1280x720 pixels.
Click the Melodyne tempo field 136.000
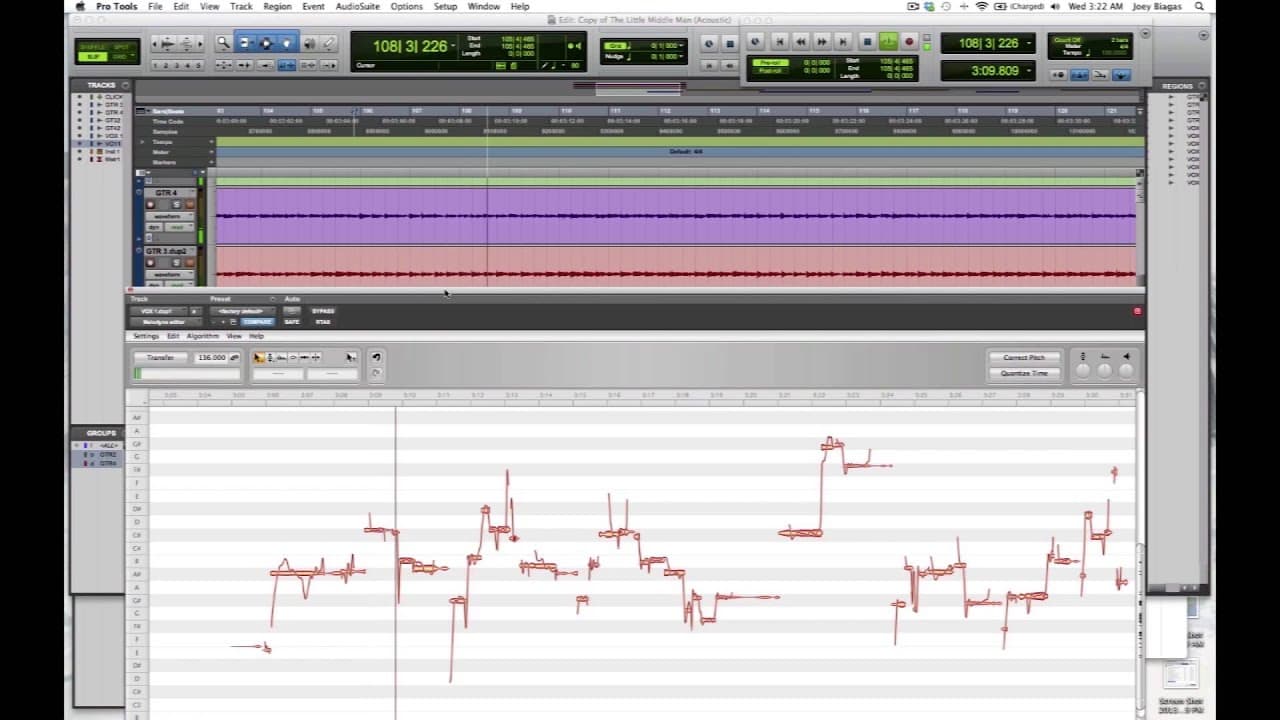click(x=212, y=358)
